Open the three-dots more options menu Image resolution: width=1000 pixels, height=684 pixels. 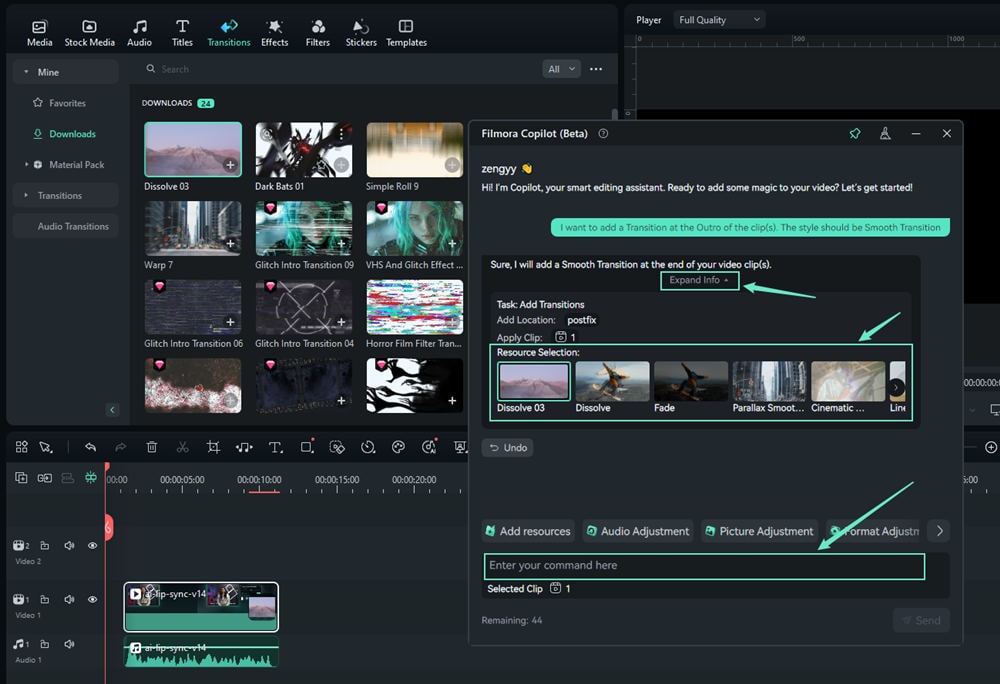click(x=596, y=69)
